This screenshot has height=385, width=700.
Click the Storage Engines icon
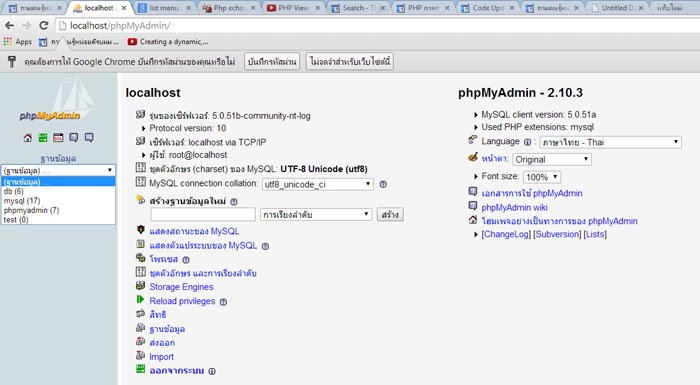(141, 286)
